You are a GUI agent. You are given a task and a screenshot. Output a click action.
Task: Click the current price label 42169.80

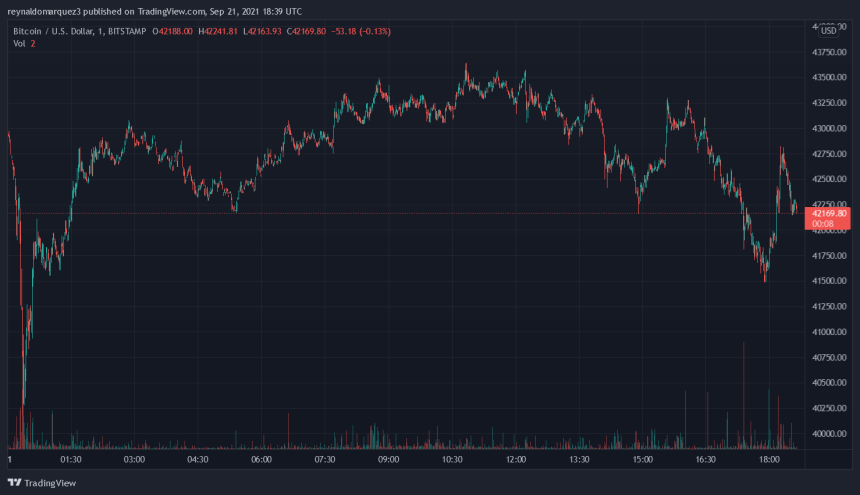tap(829, 213)
